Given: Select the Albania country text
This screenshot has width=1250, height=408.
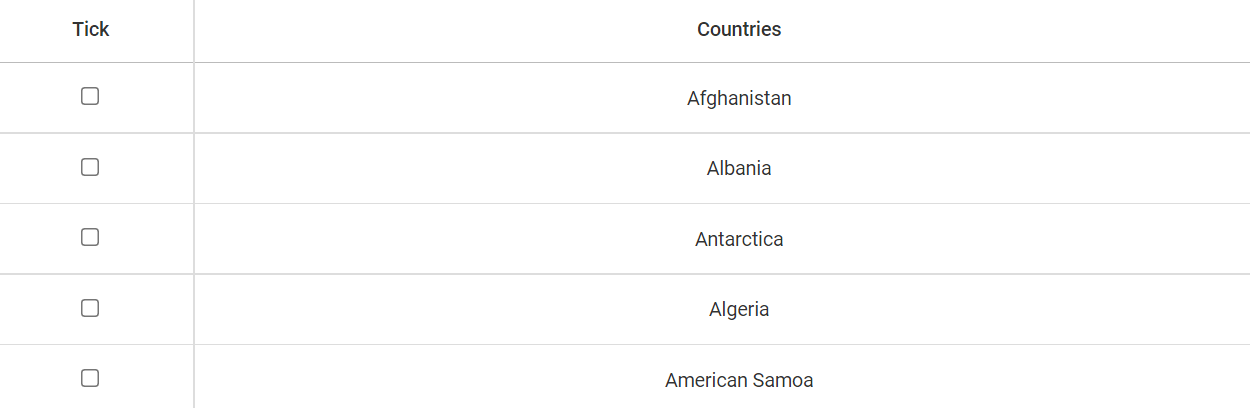Looking at the screenshot, I should point(739,168).
